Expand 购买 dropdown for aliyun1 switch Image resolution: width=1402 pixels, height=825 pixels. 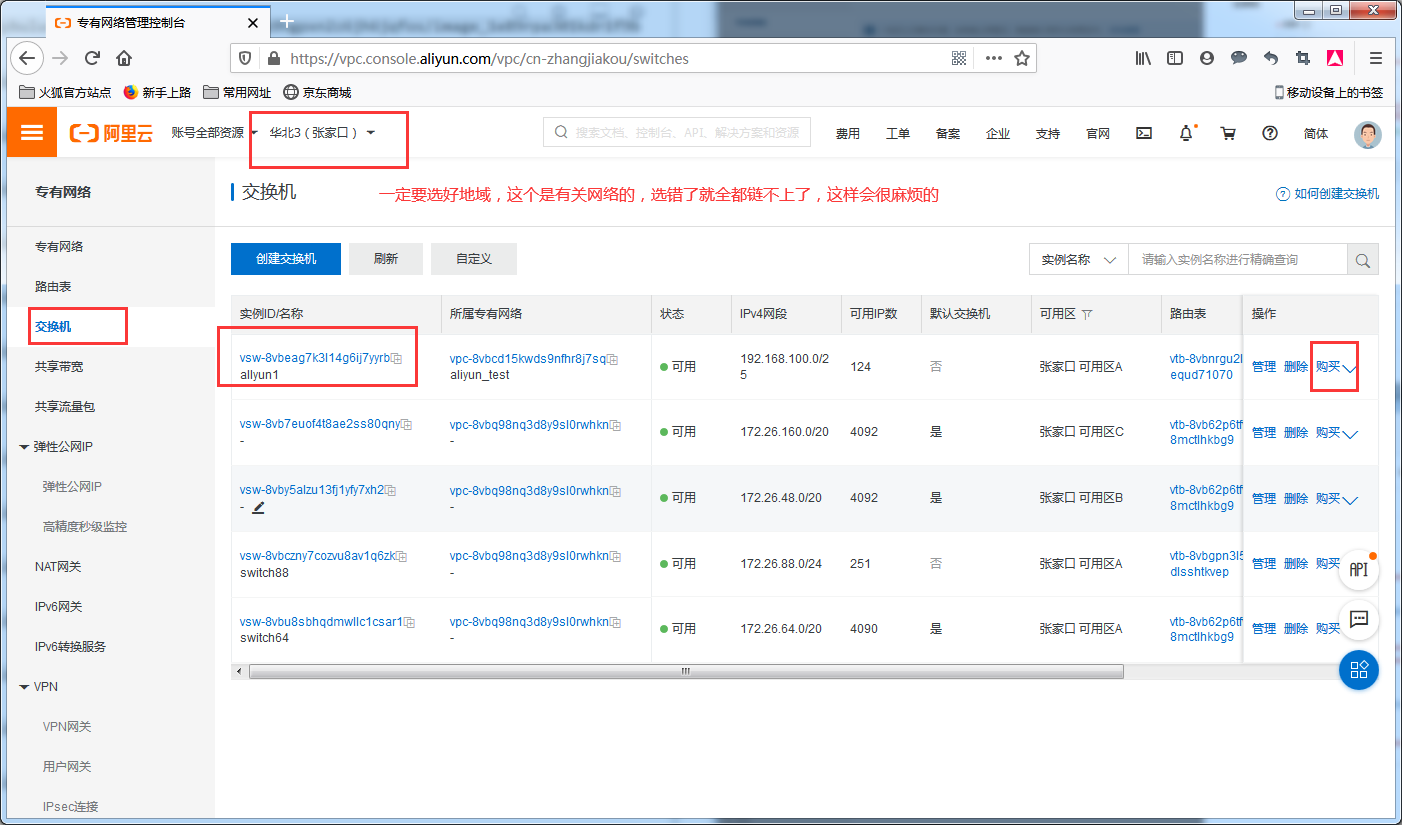tap(1349, 369)
